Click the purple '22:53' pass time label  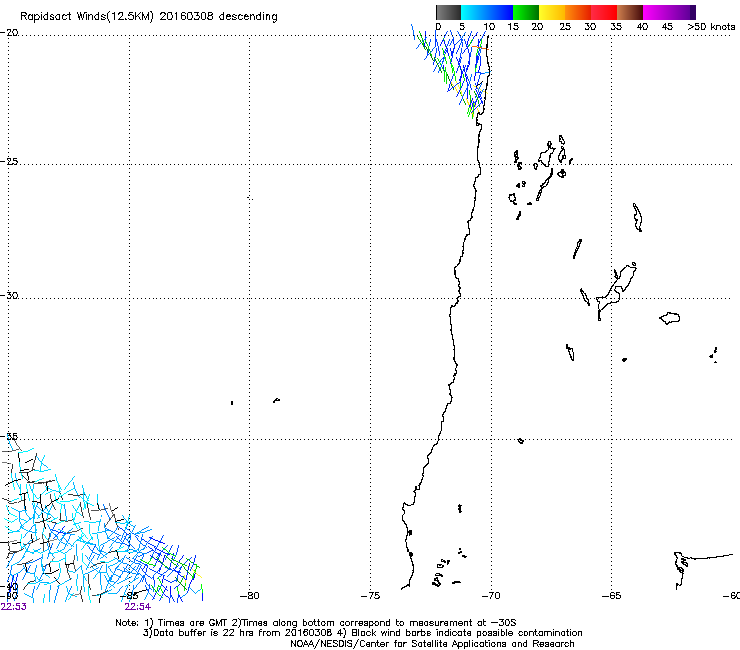pyautogui.click(x=14, y=607)
